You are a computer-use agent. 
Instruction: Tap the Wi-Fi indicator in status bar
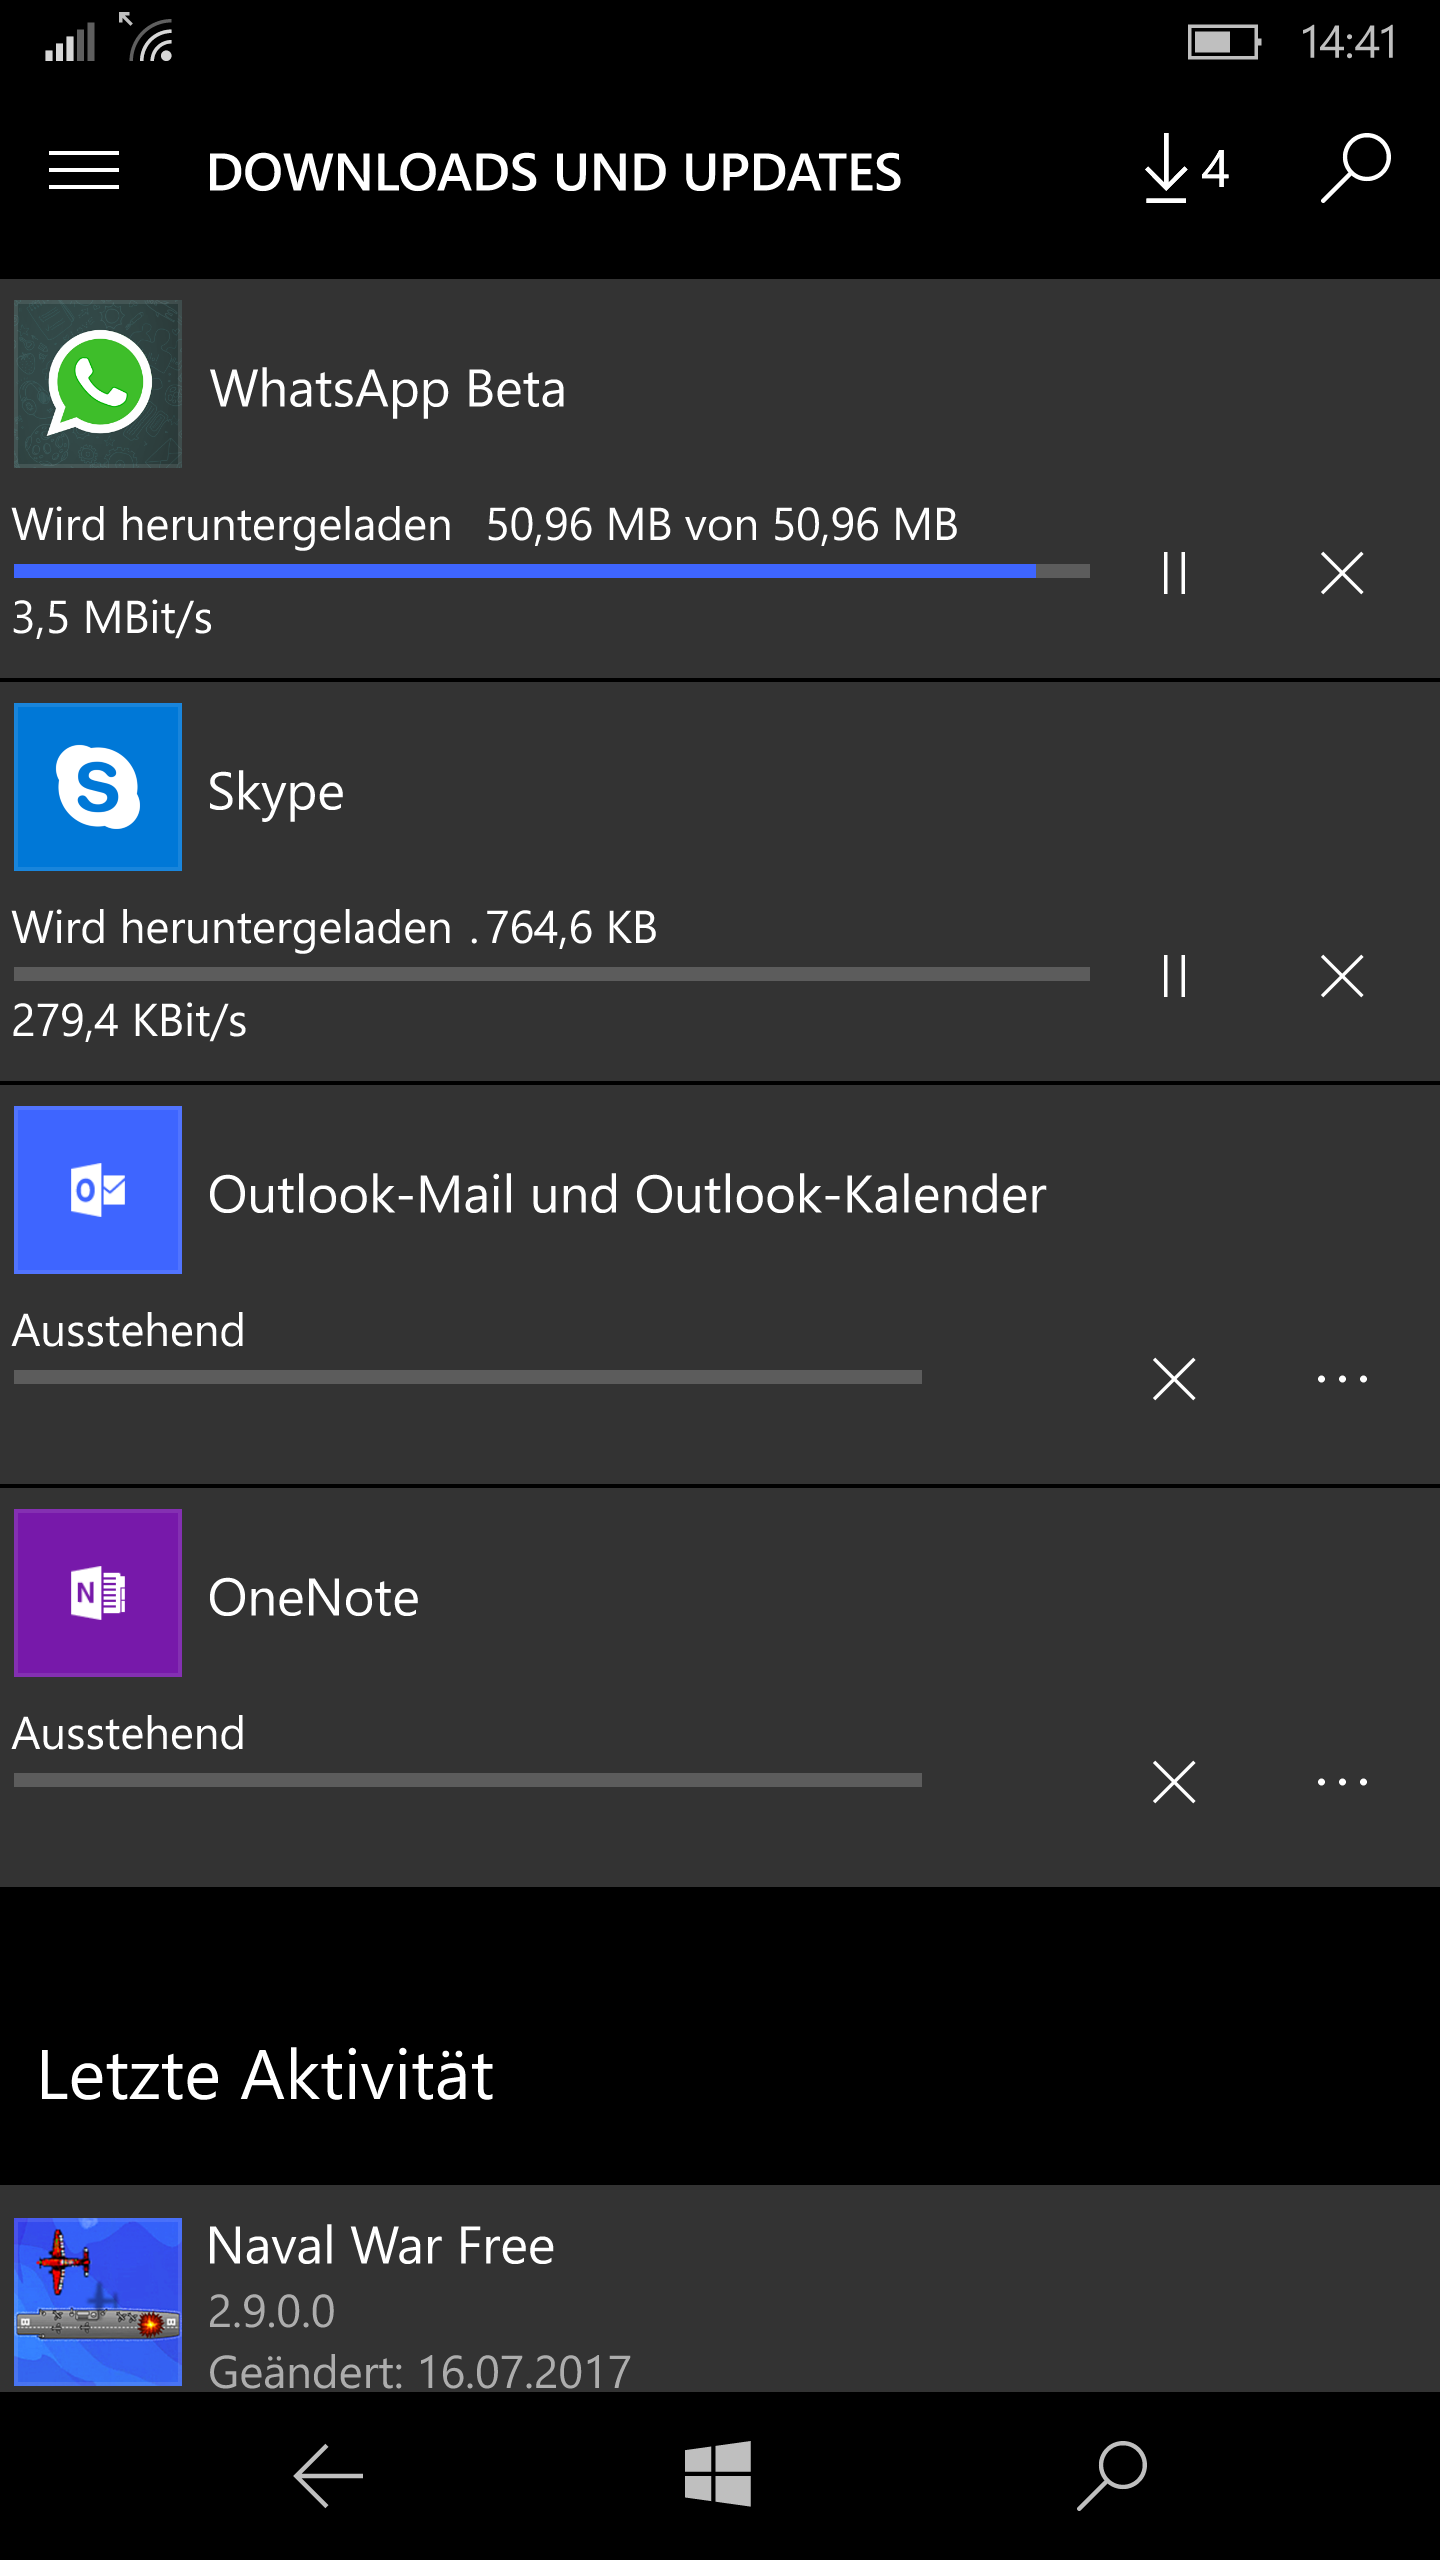point(147,37)
